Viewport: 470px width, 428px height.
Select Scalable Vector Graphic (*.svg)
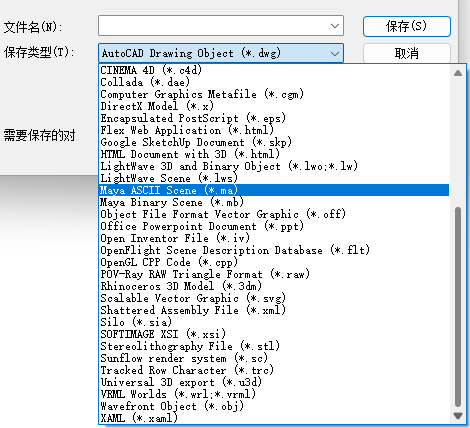[x=274, y=298]
